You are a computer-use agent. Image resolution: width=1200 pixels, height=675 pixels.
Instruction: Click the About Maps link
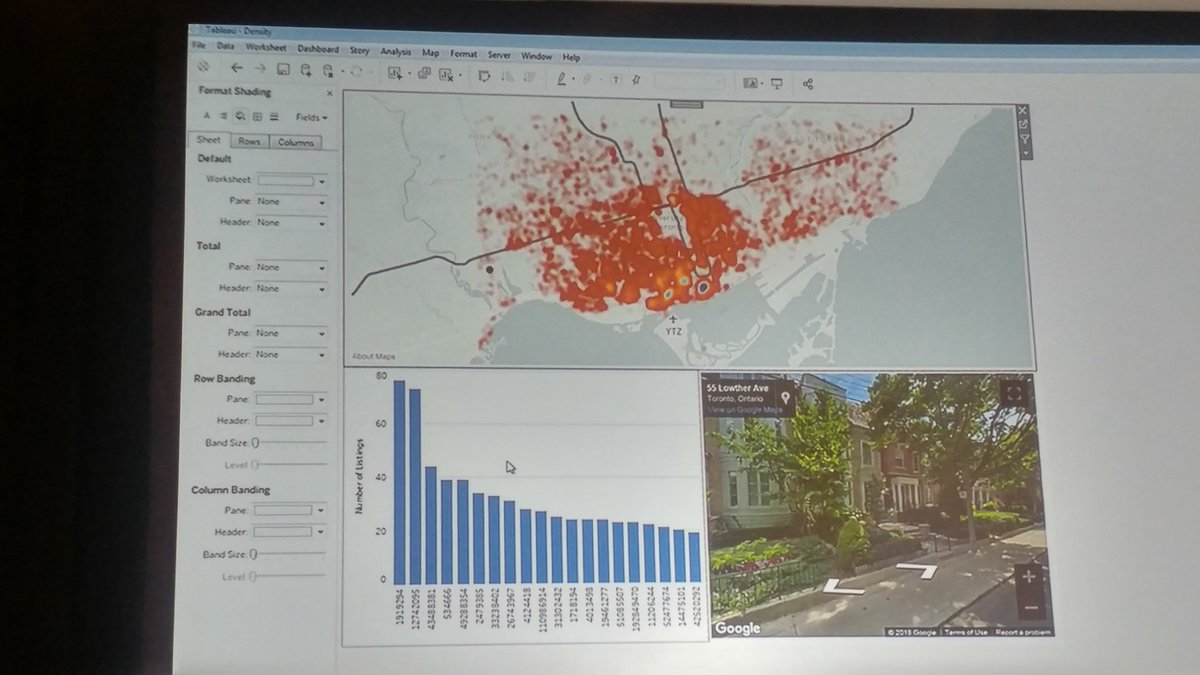tap(372, 356)
